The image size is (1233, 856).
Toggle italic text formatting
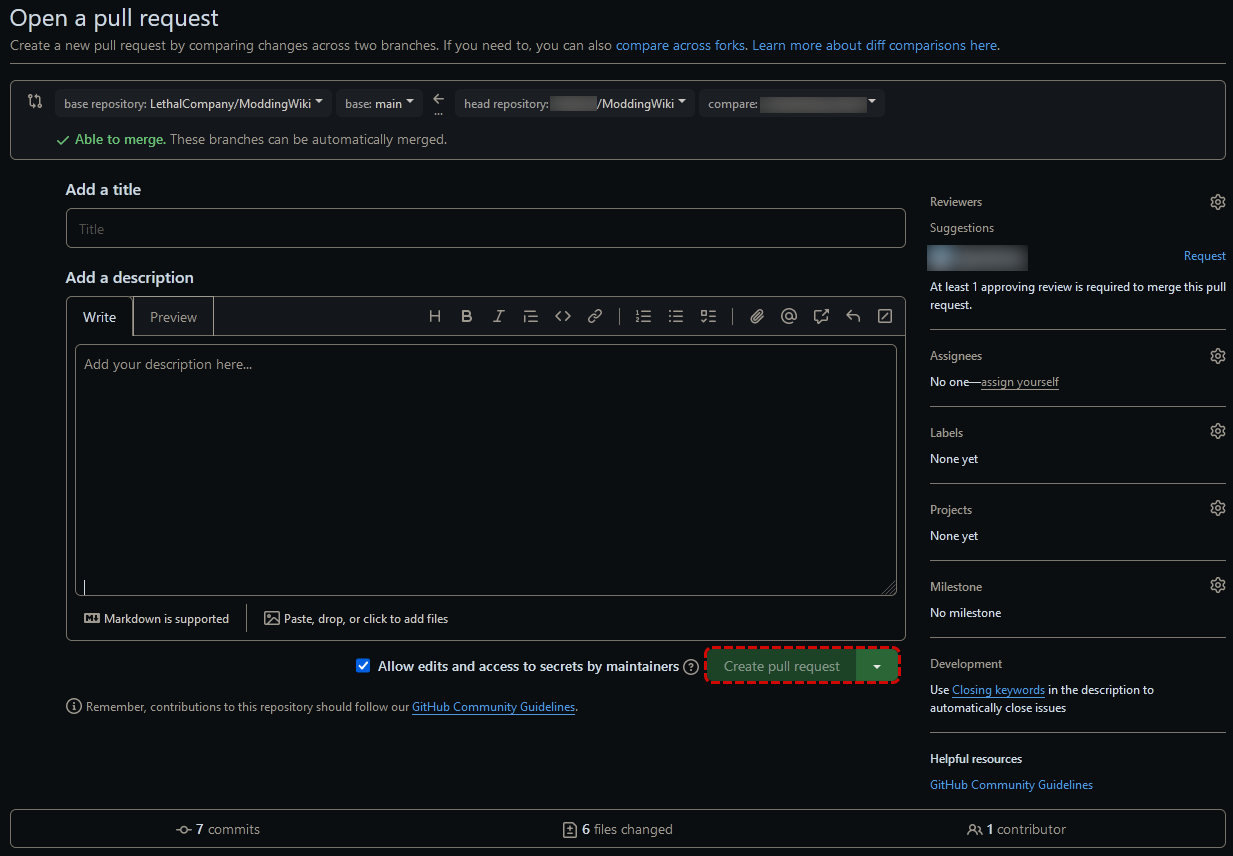tap(498, 316)
